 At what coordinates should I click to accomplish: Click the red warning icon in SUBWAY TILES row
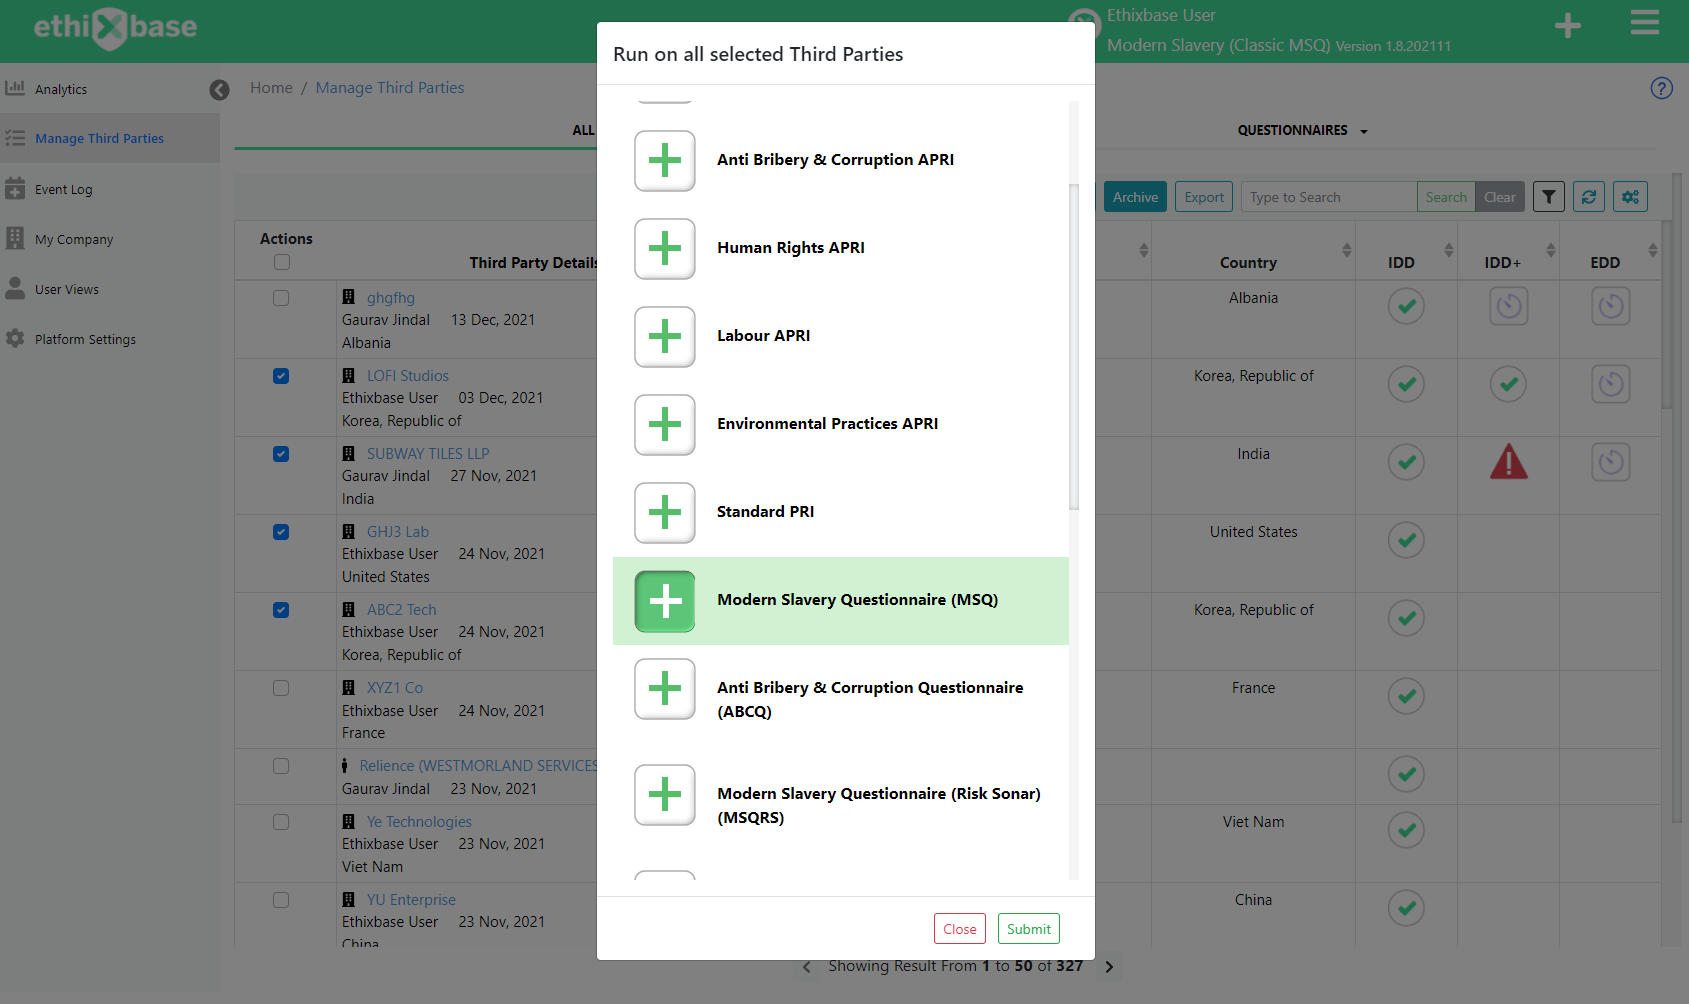(1508, 461)
